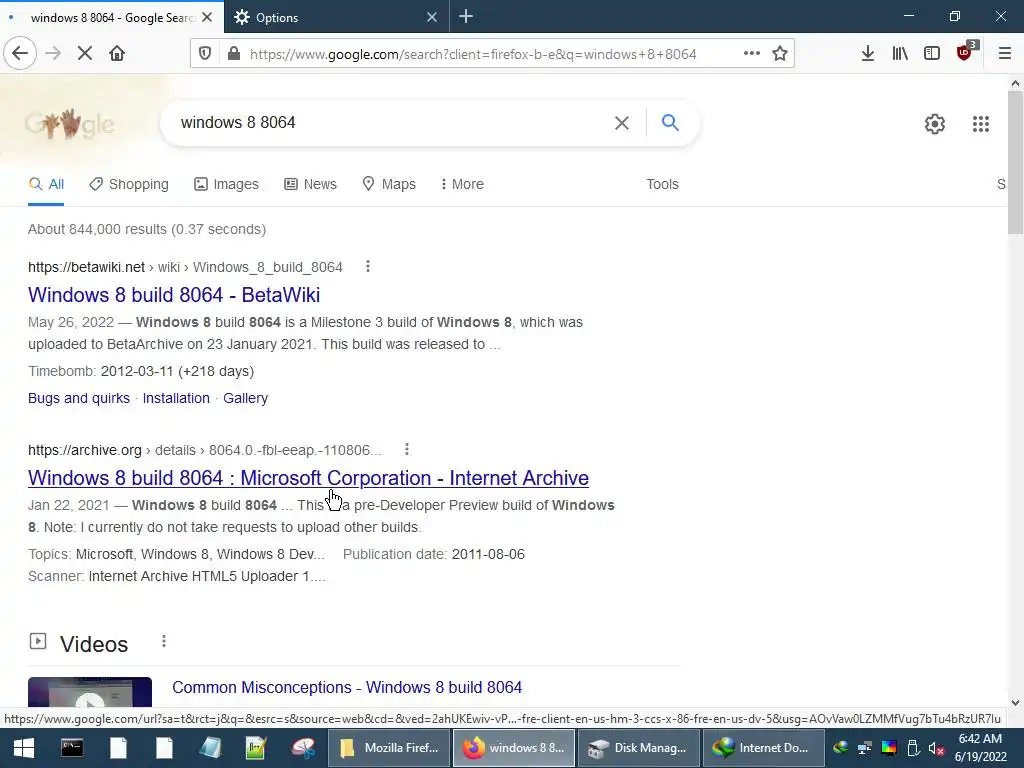Click the network tray icon

click(x=865, y=748)
